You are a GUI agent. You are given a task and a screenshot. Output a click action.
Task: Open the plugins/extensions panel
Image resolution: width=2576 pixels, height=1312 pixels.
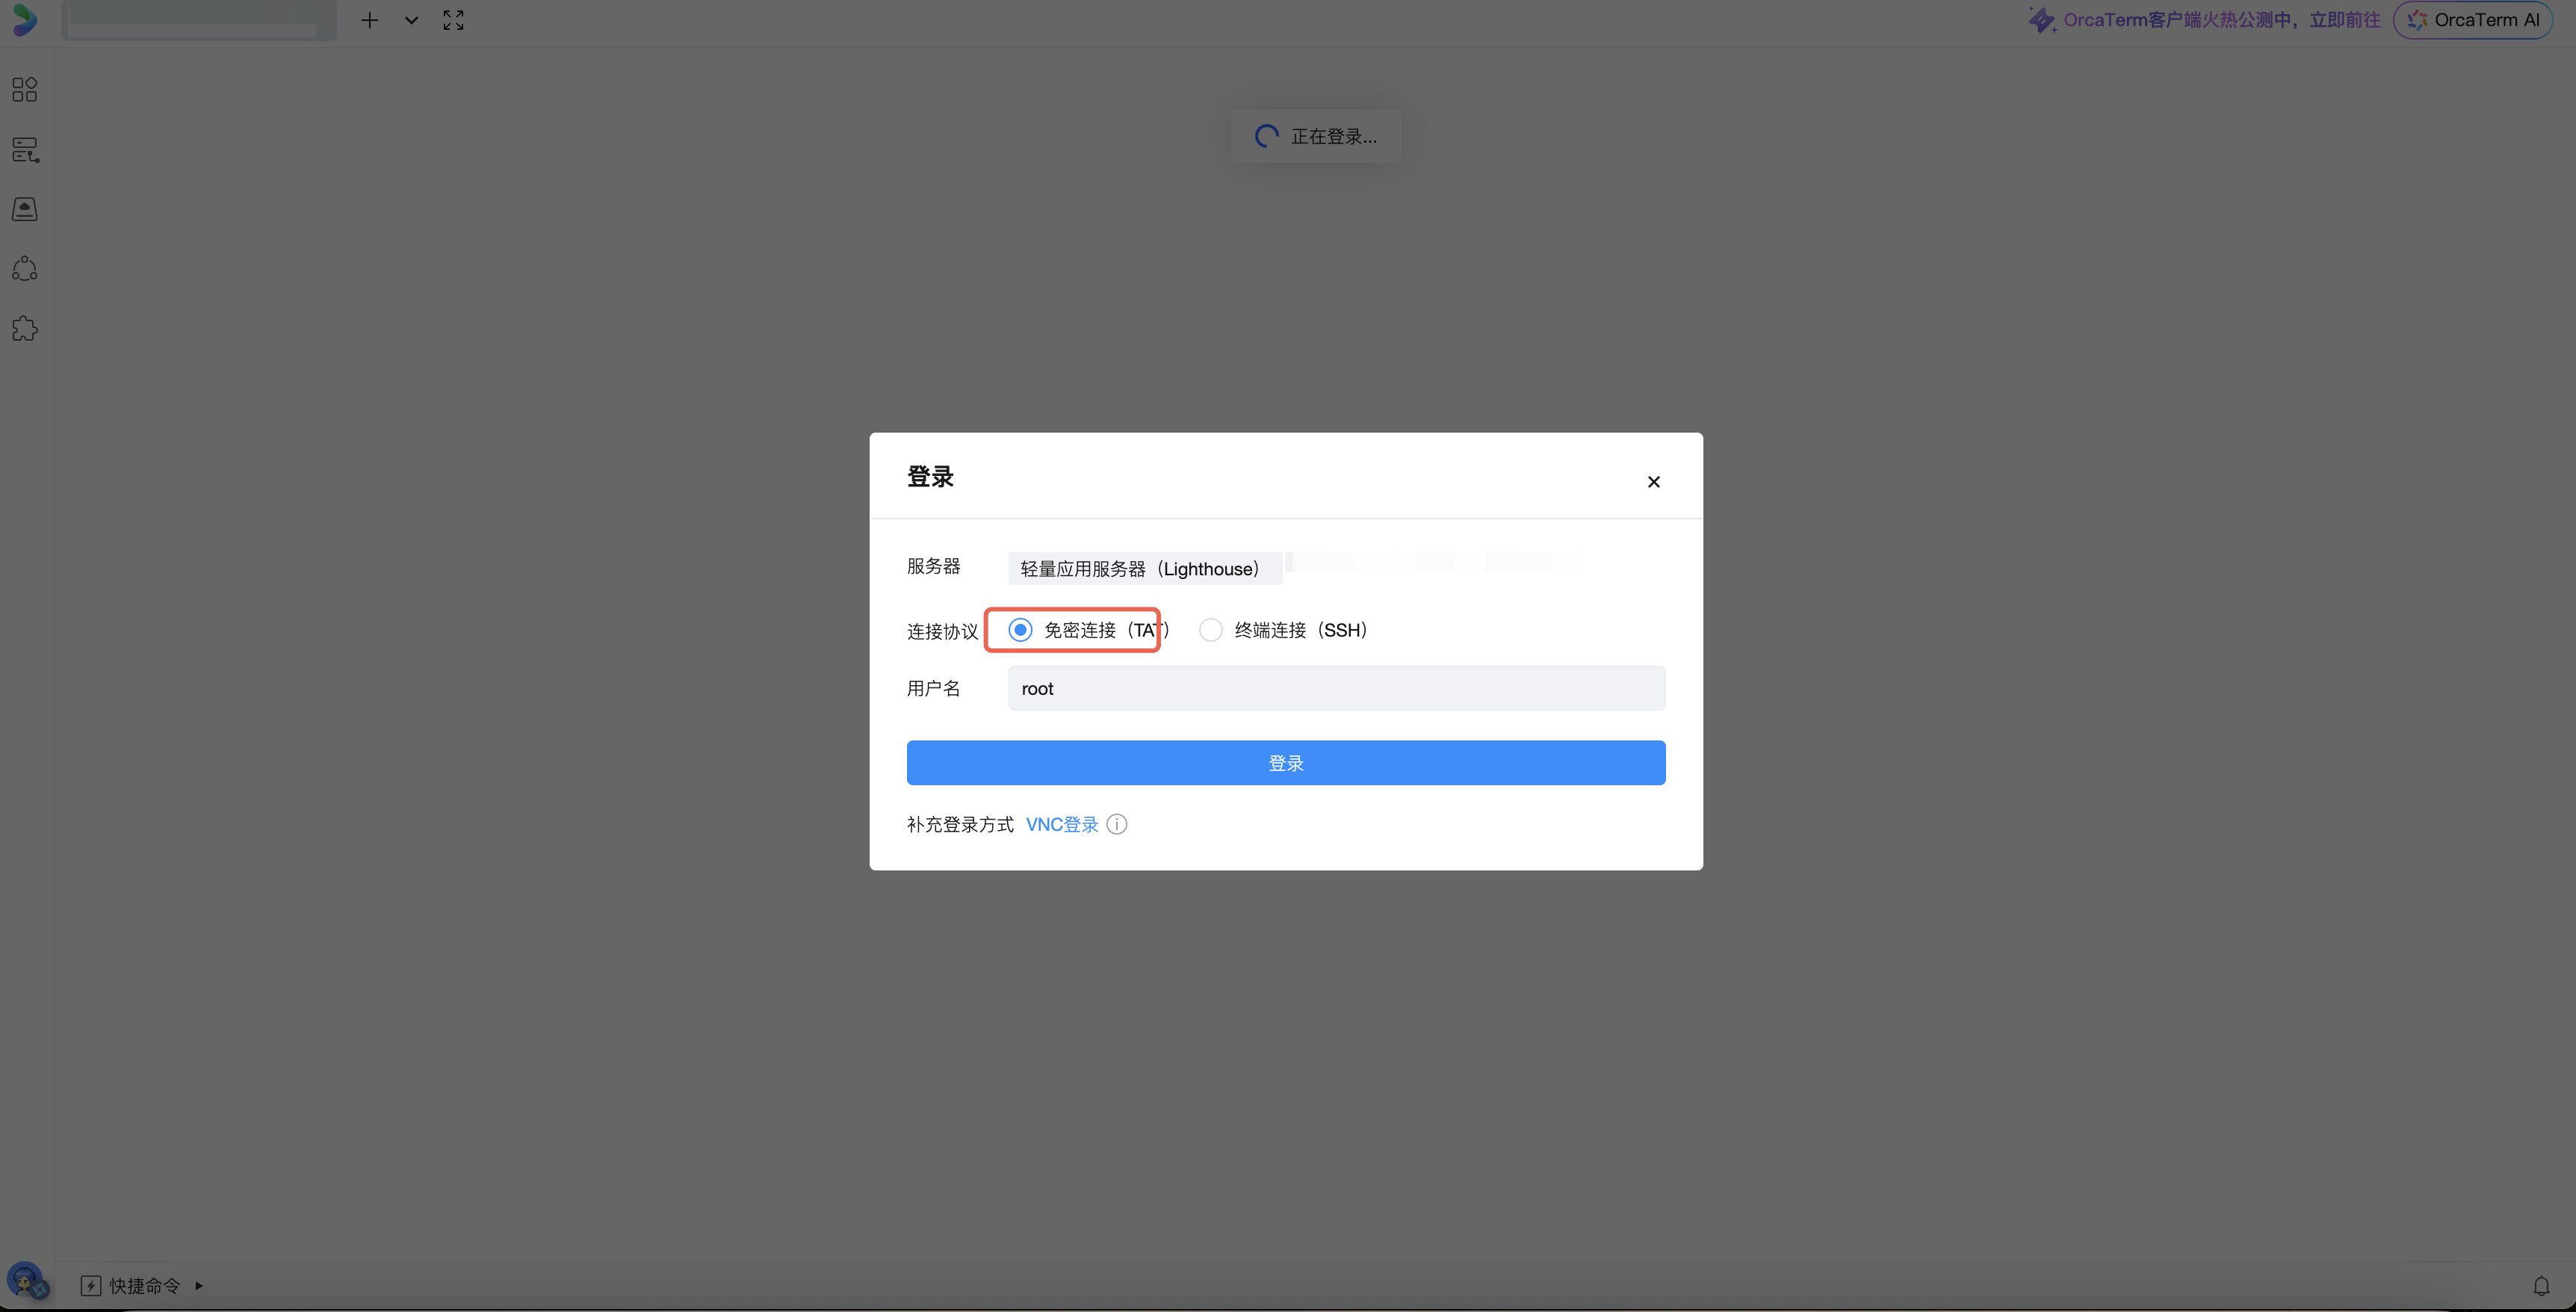(25, 328)
